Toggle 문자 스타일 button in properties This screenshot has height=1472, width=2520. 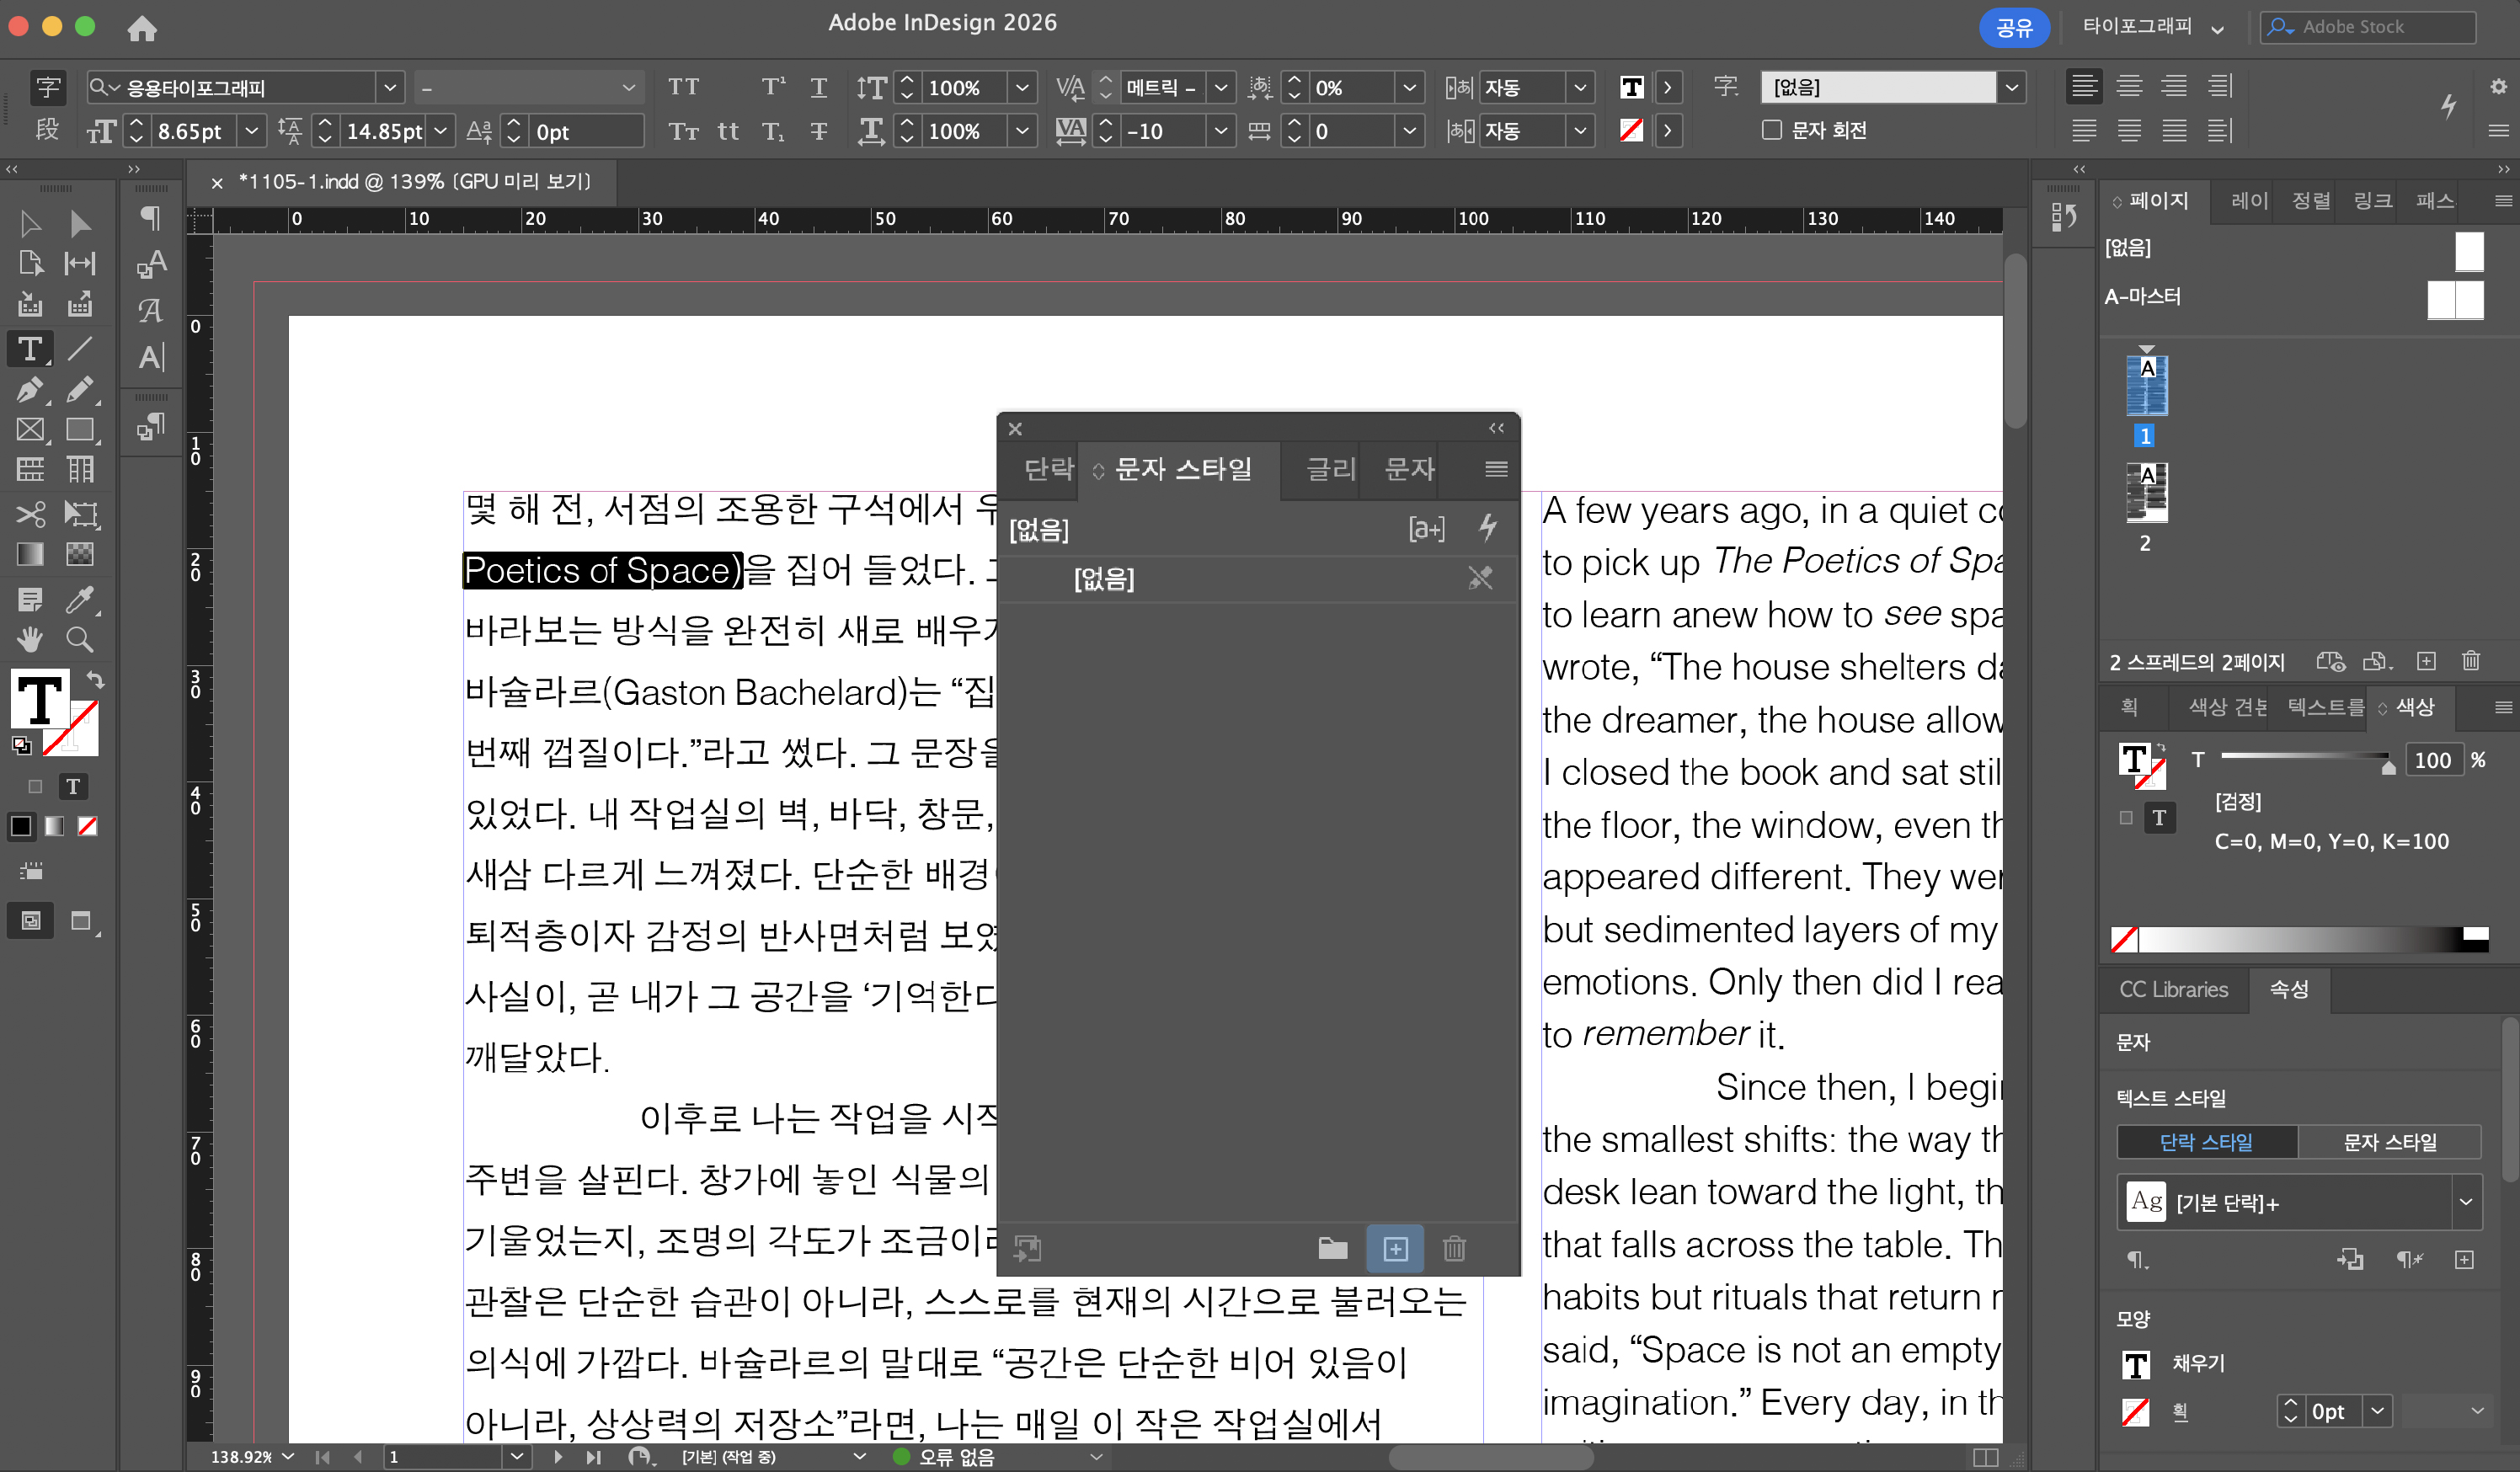coord(2389,1142)
